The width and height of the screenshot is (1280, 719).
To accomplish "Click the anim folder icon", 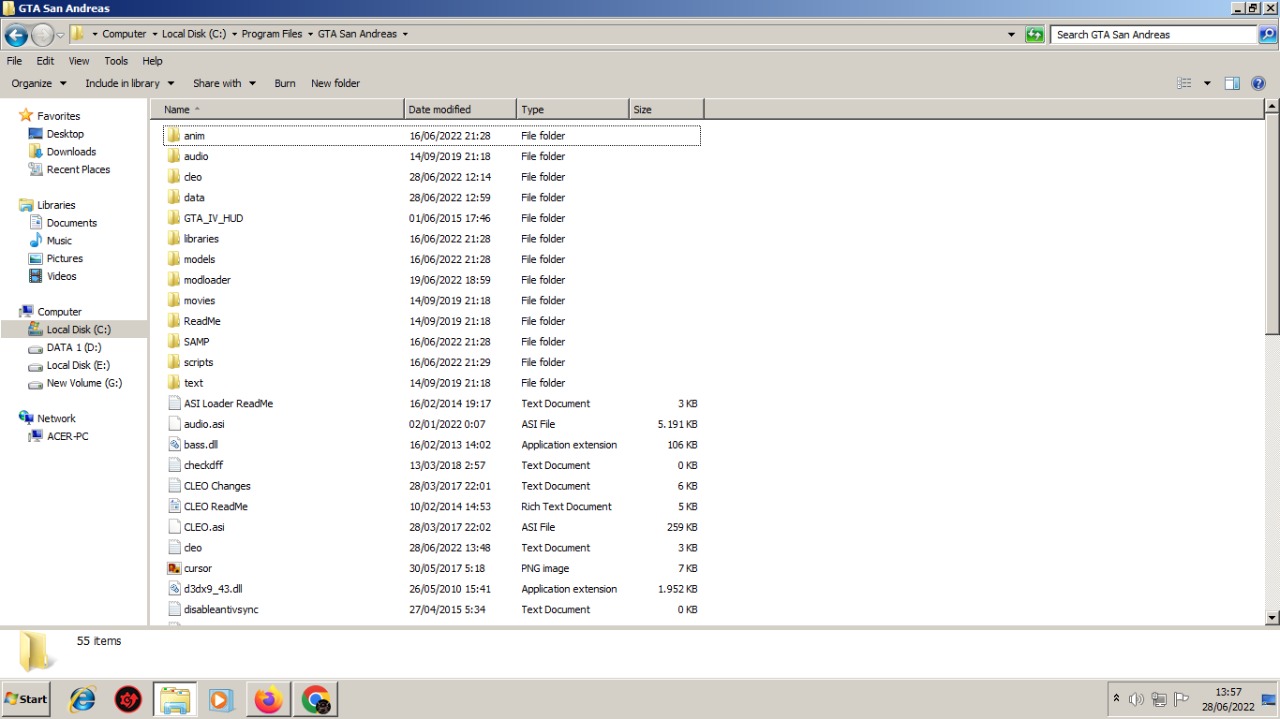I will click(x=174, y=136).
